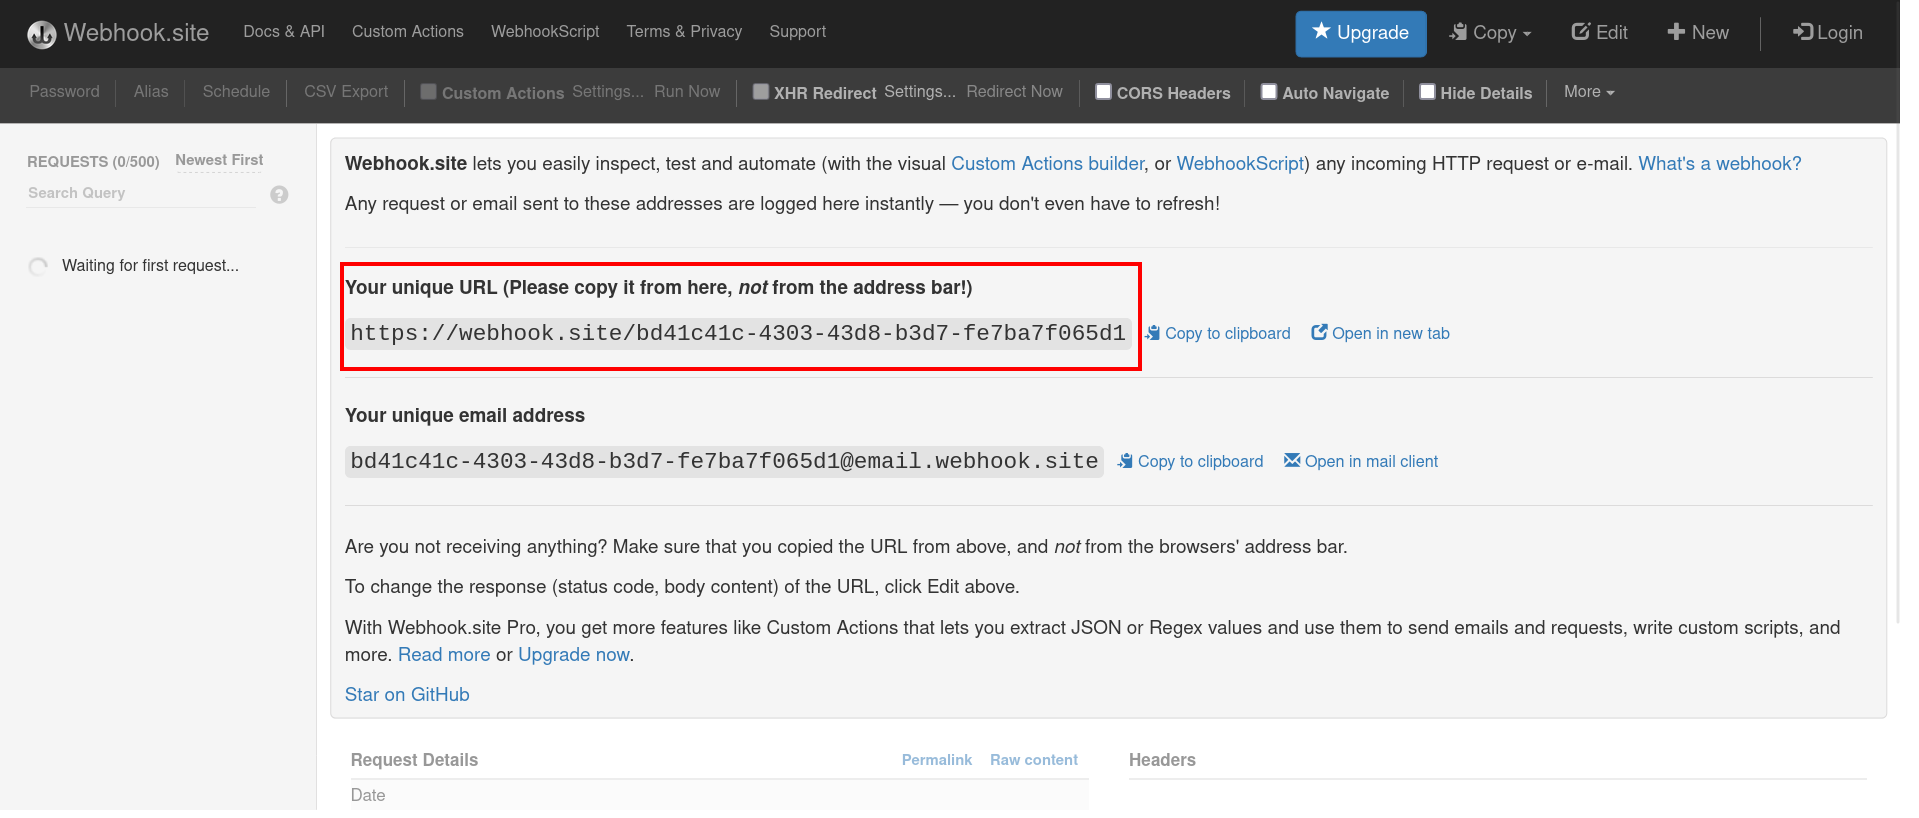The height and width of the screenshot is (818, 1919).
Task: Open the Copy dropdown menu
Action: click(1490, 33)
